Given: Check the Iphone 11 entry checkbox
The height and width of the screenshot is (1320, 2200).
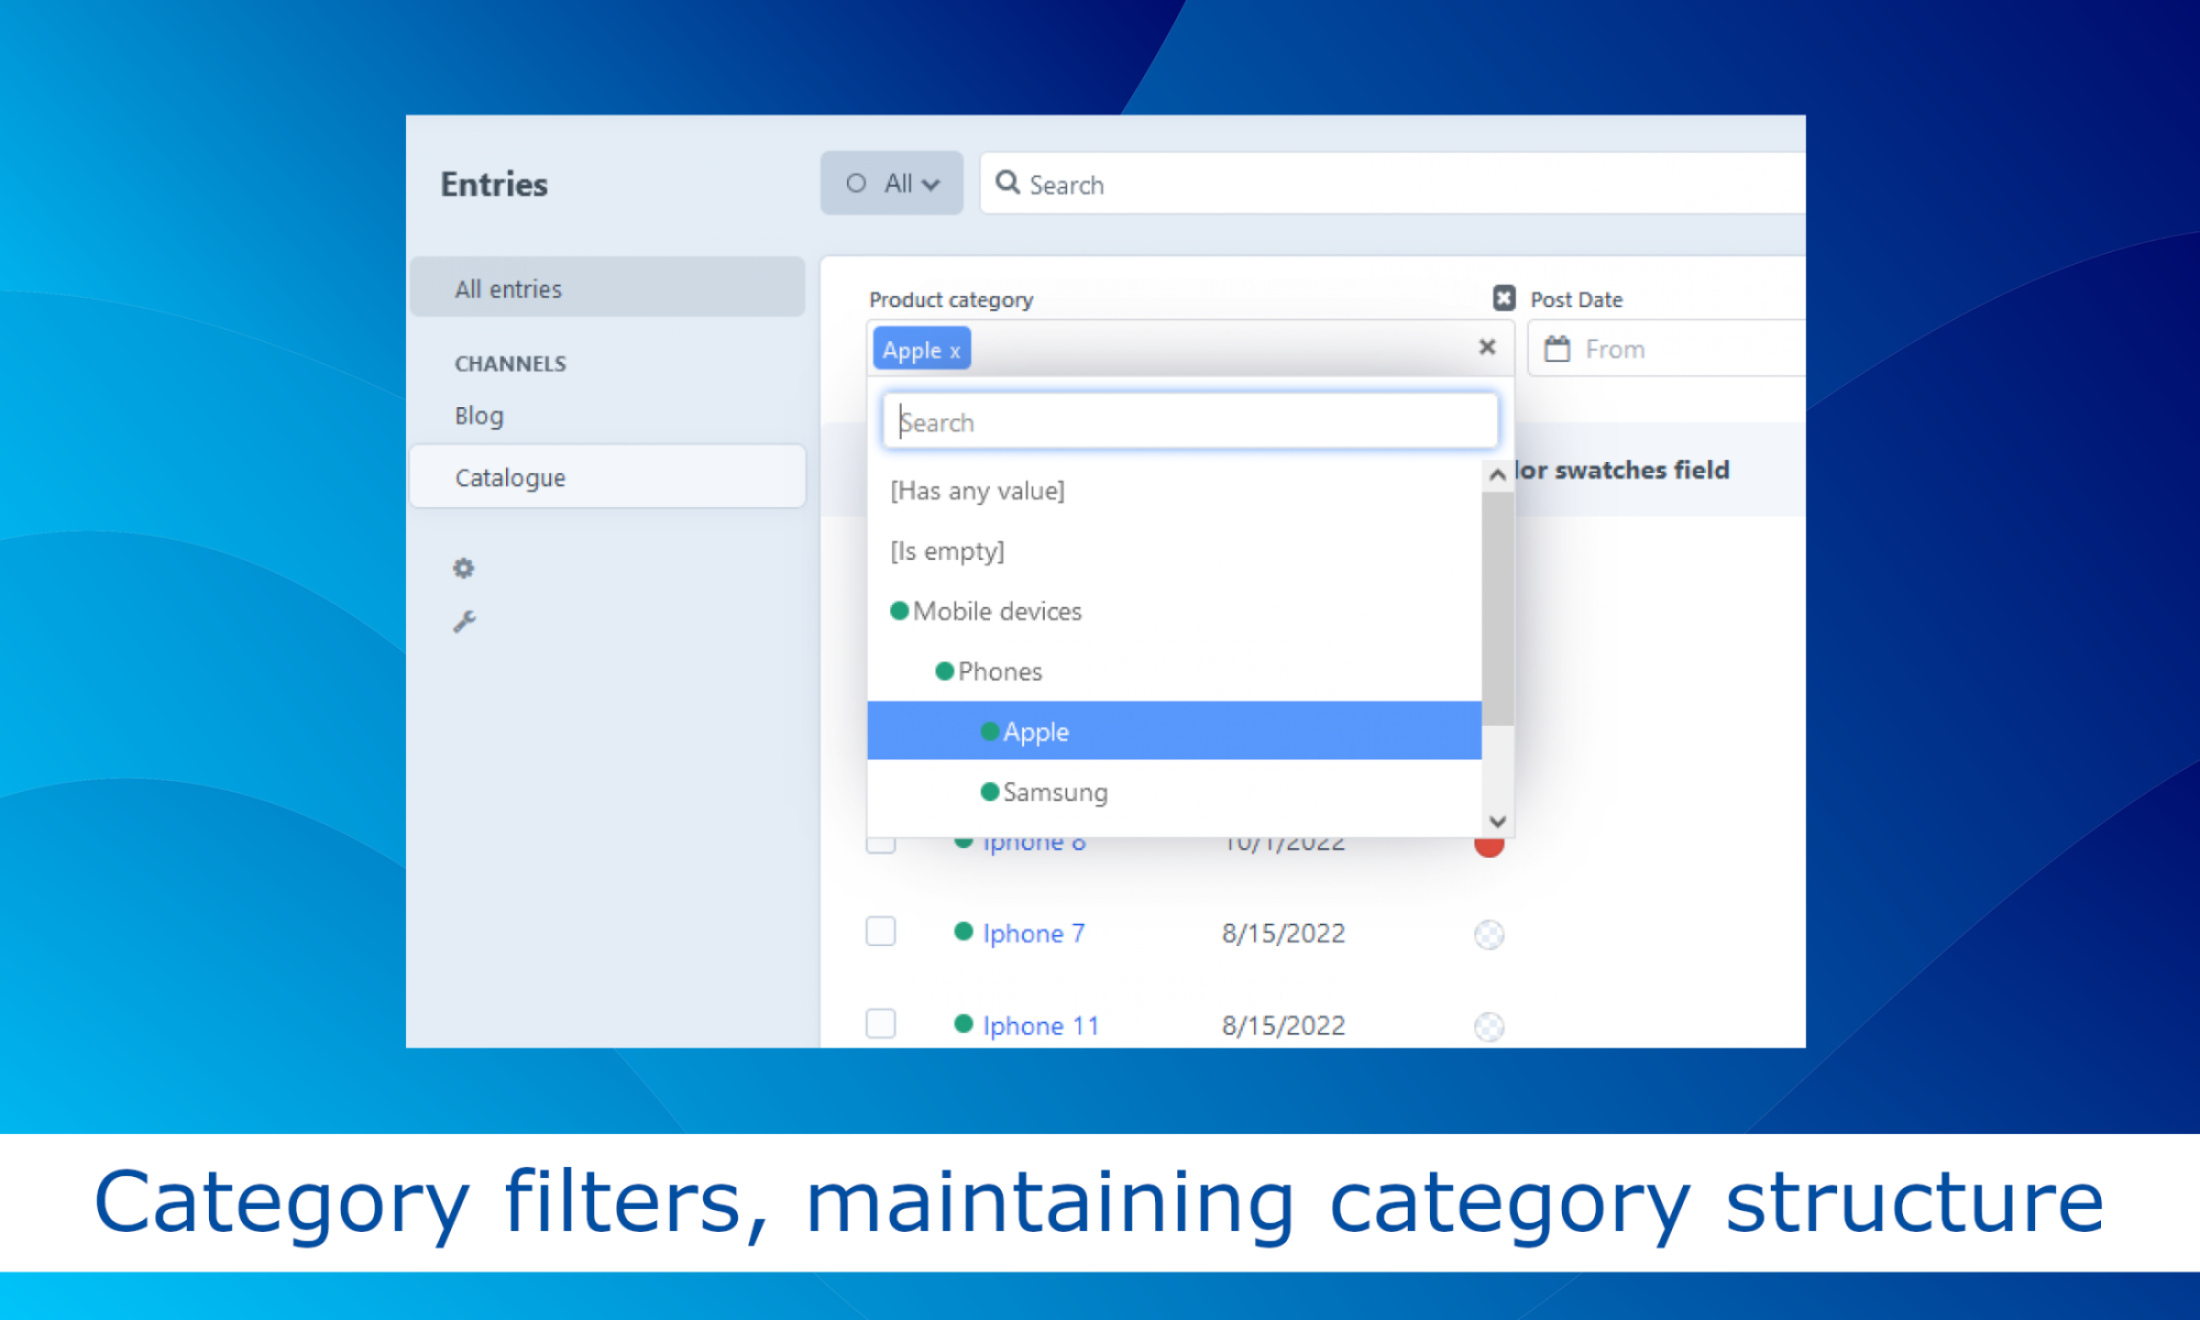Looking at the screenshot, I should click(880, 1023).
